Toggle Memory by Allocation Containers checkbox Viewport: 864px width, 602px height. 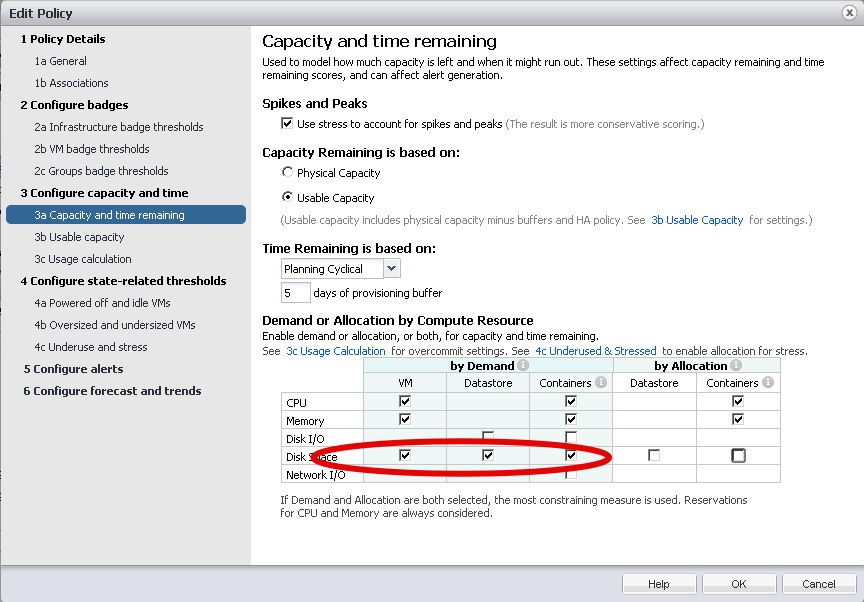pos(738,420)
